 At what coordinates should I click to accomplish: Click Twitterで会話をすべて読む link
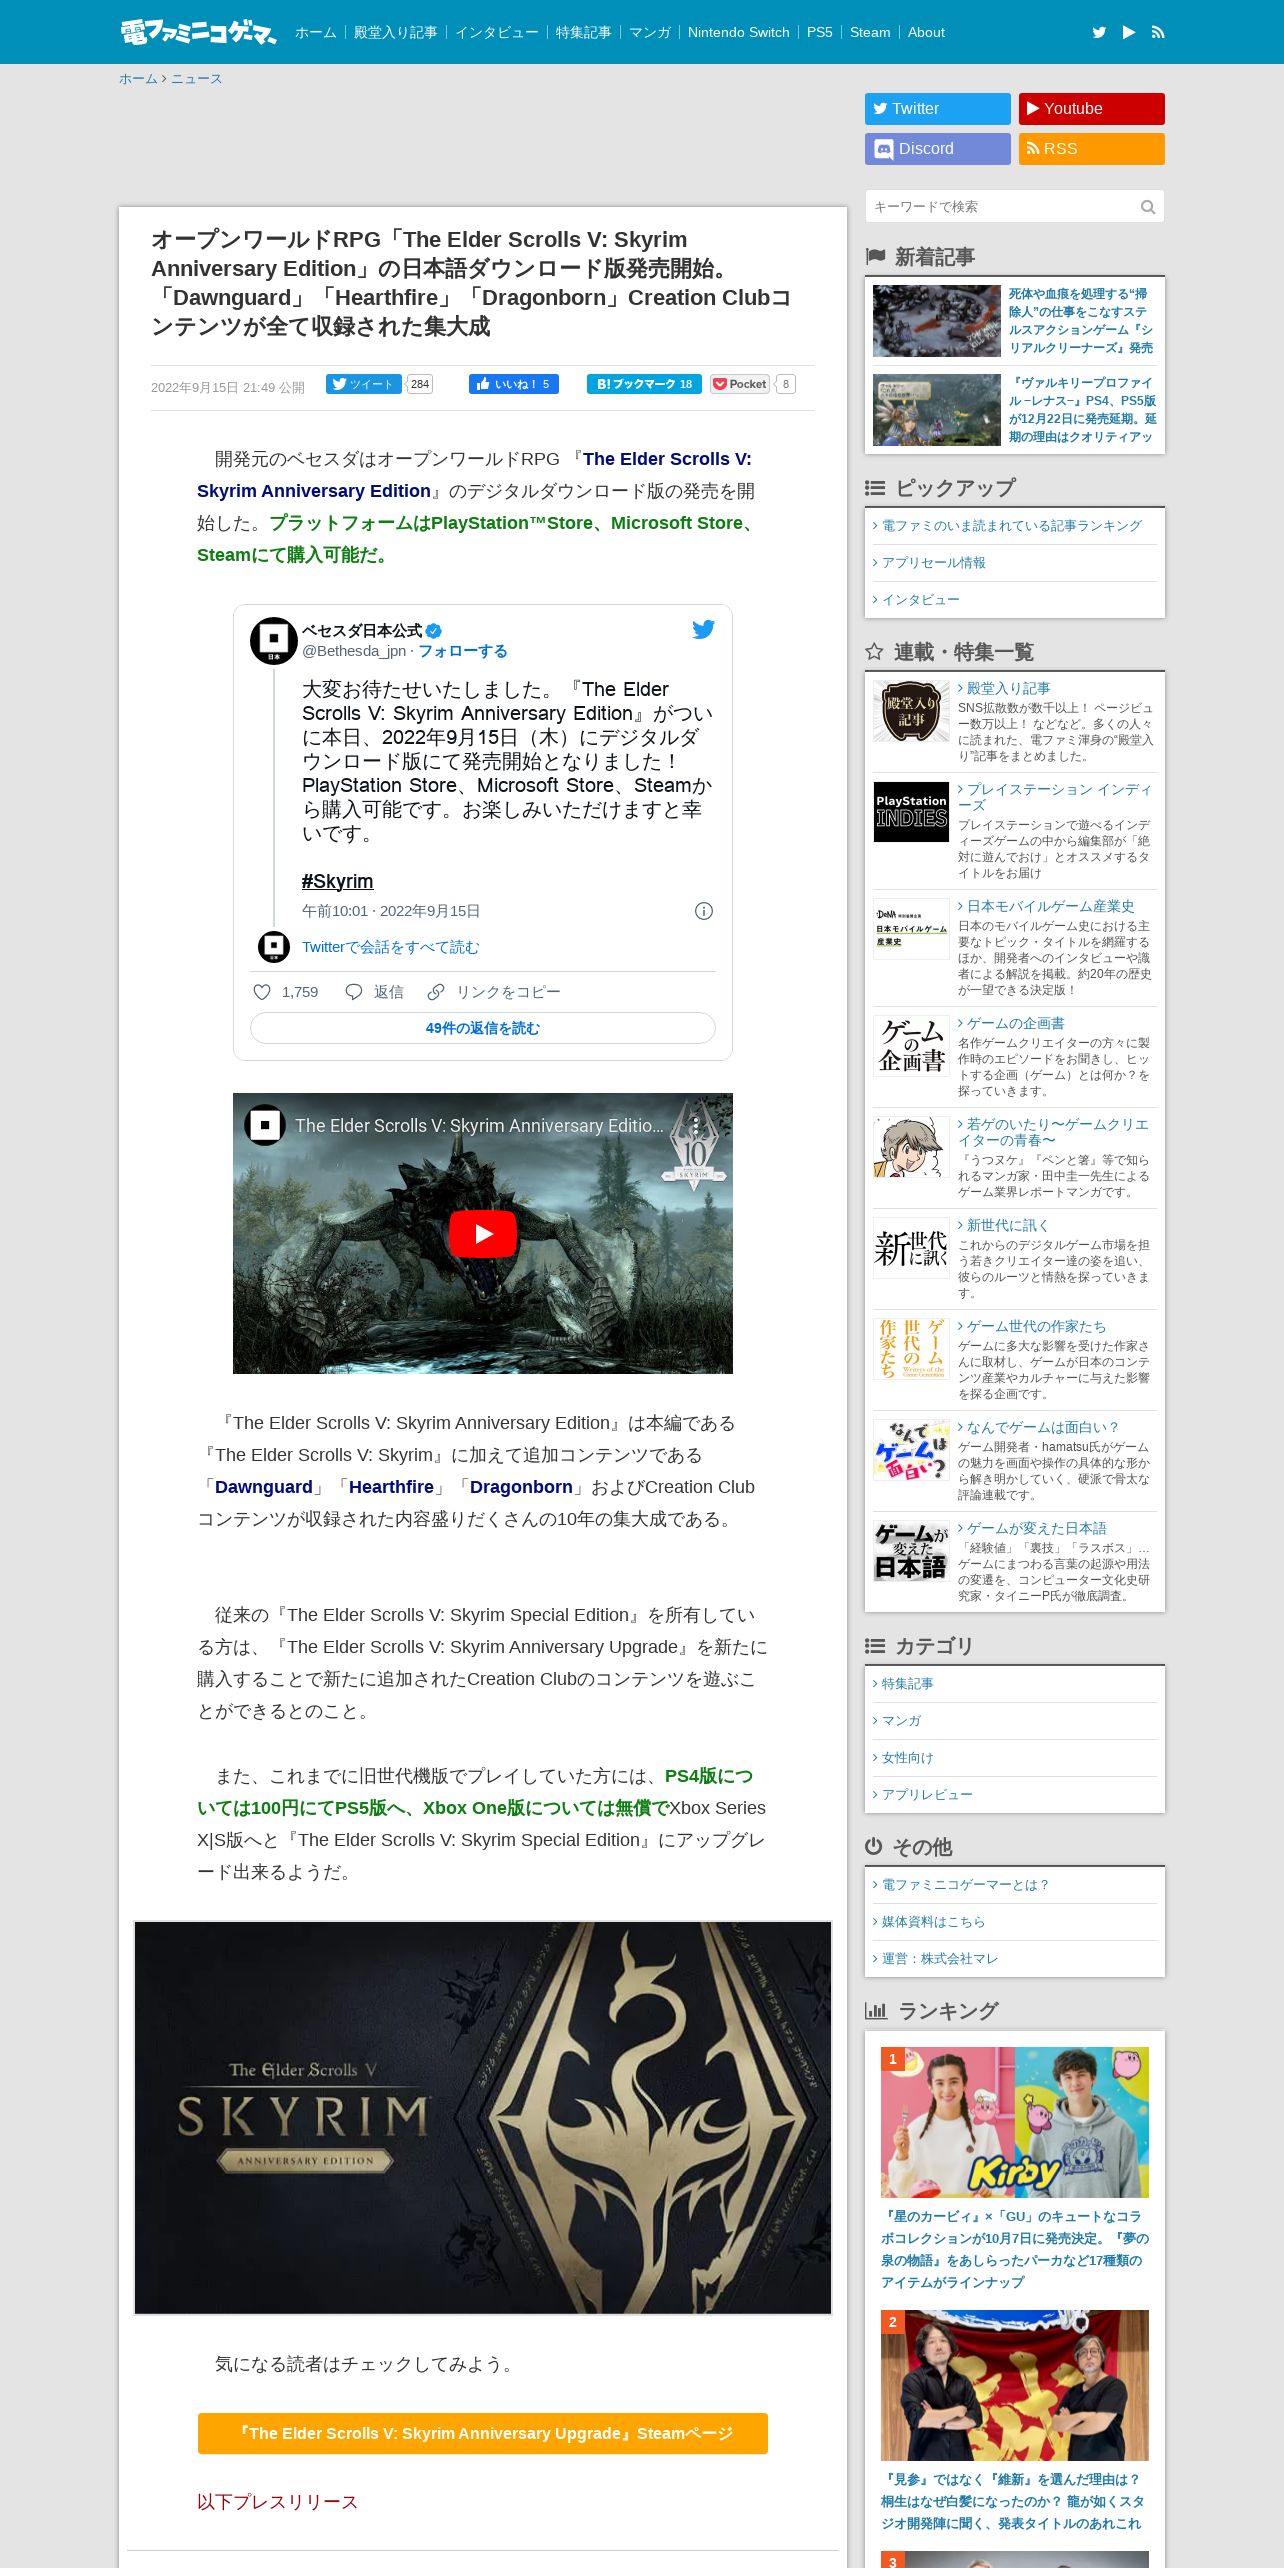coord(391,947)
